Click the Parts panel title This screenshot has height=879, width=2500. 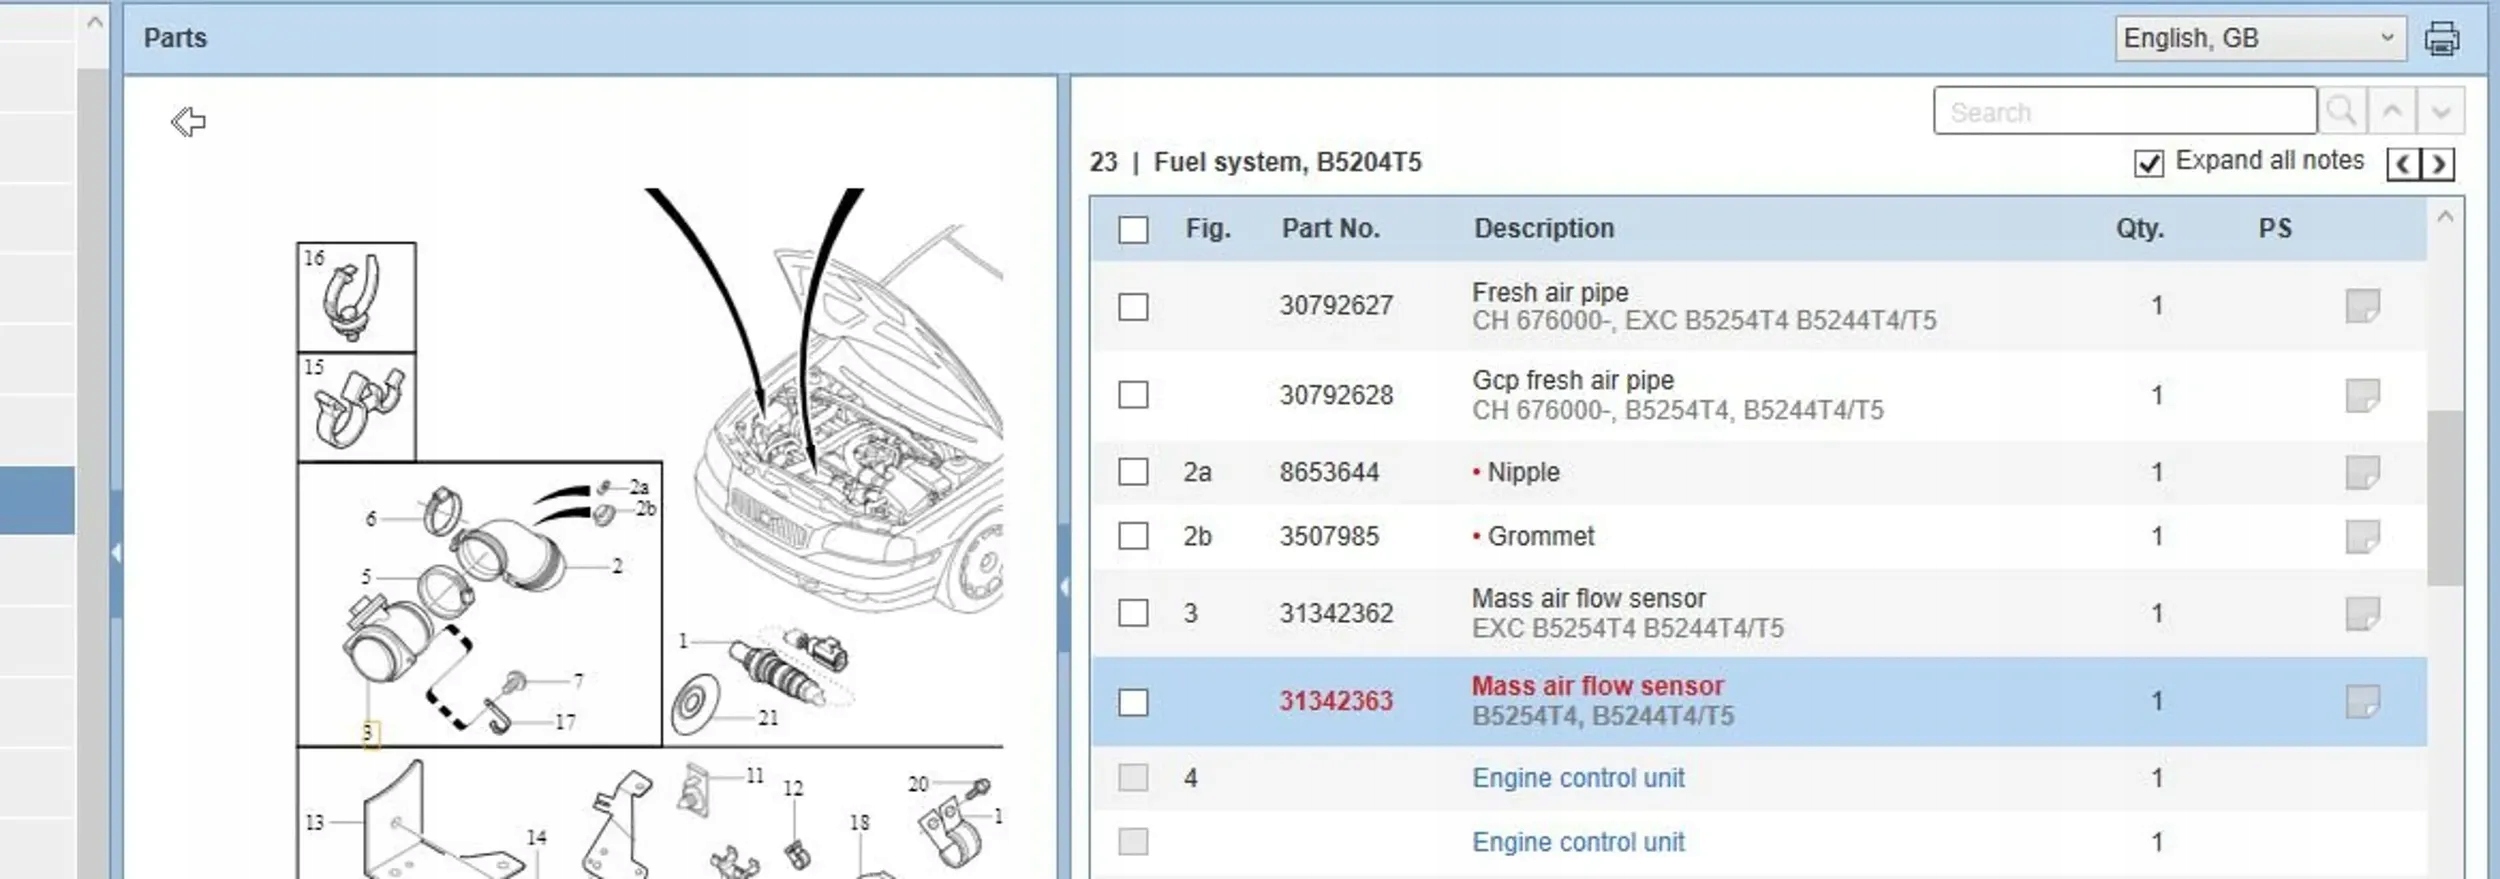click(175, 38)
